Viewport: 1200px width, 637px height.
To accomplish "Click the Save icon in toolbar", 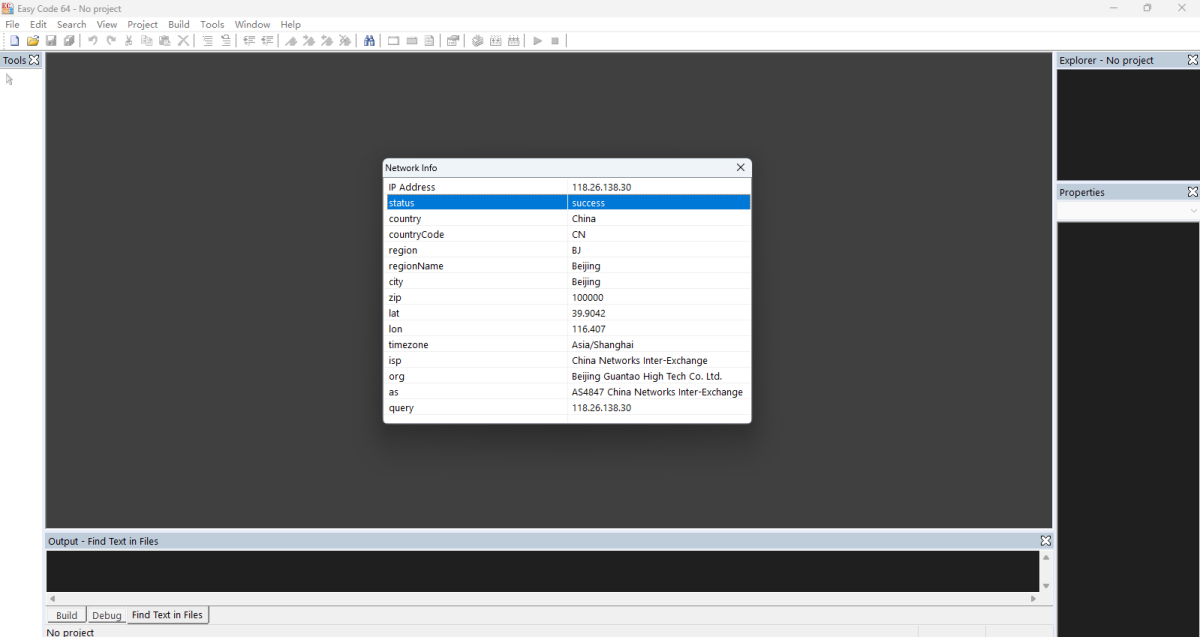I will coord(51,41).
